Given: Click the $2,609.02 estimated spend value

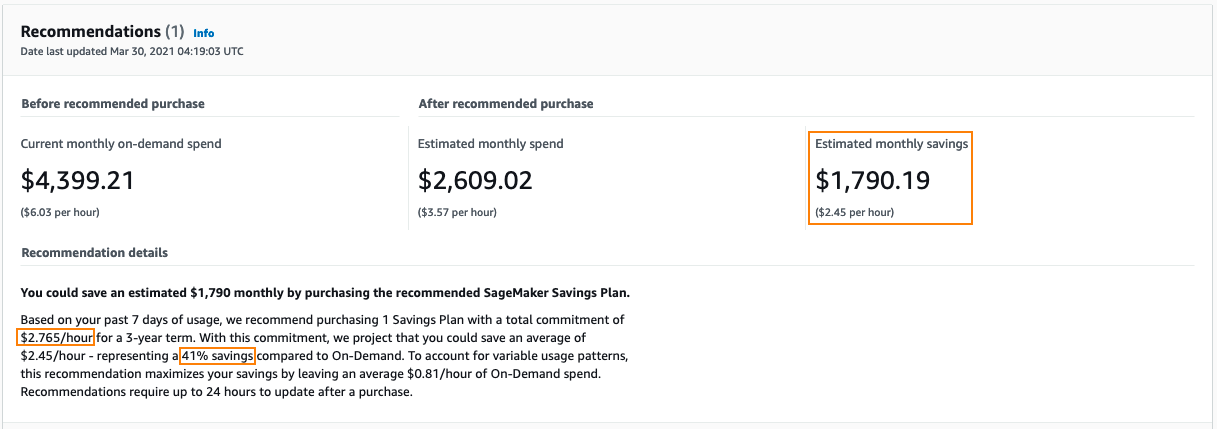Looking at the screenshot, I should [475, 180].
